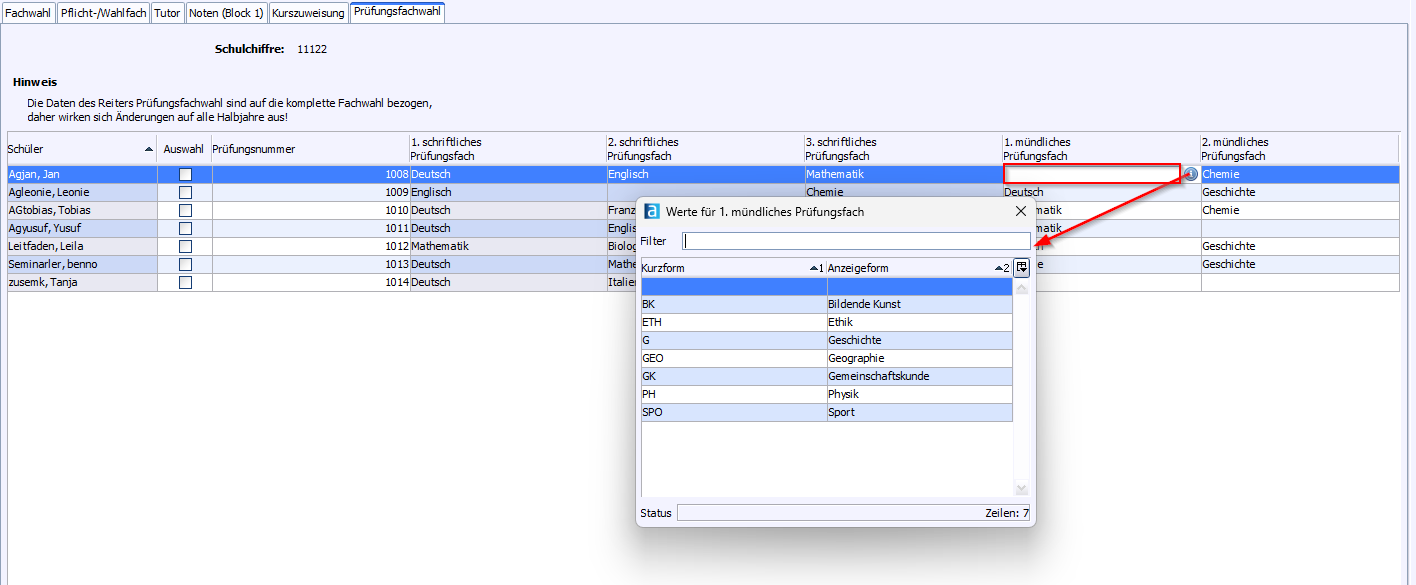The height and width of the screenshot is (585, 1416).
Task: Switch to the Fachwahl tab
Action: coord(28,13)
